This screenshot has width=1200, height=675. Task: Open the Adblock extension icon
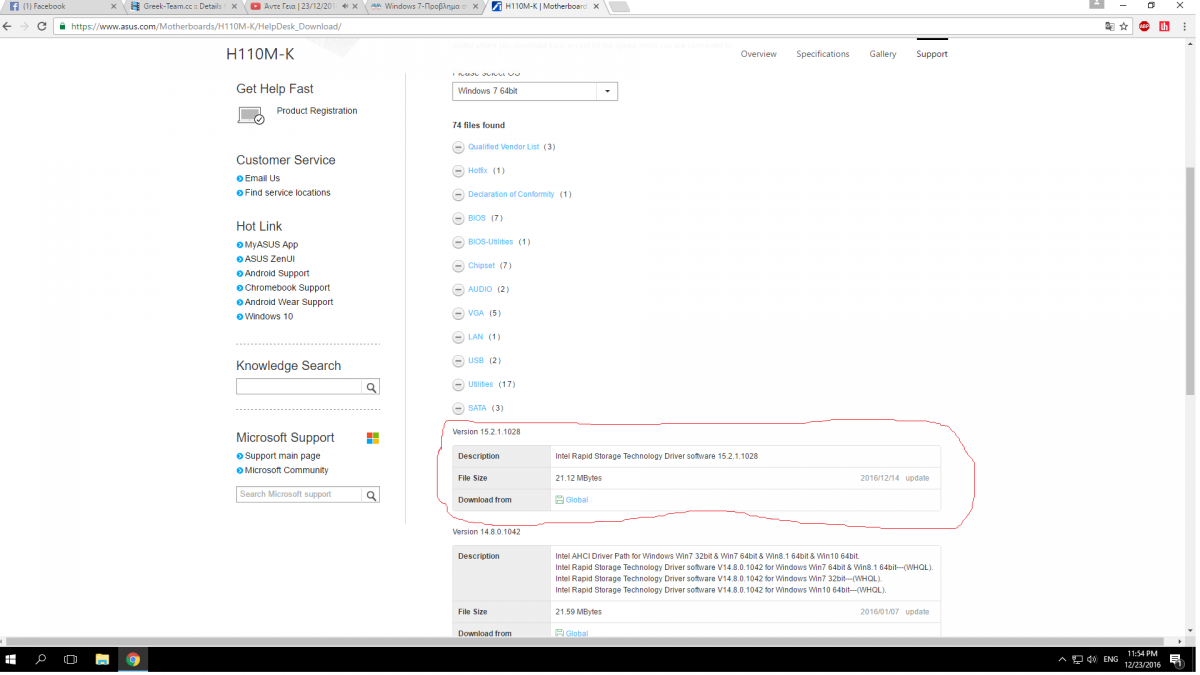click(1144, 26)
